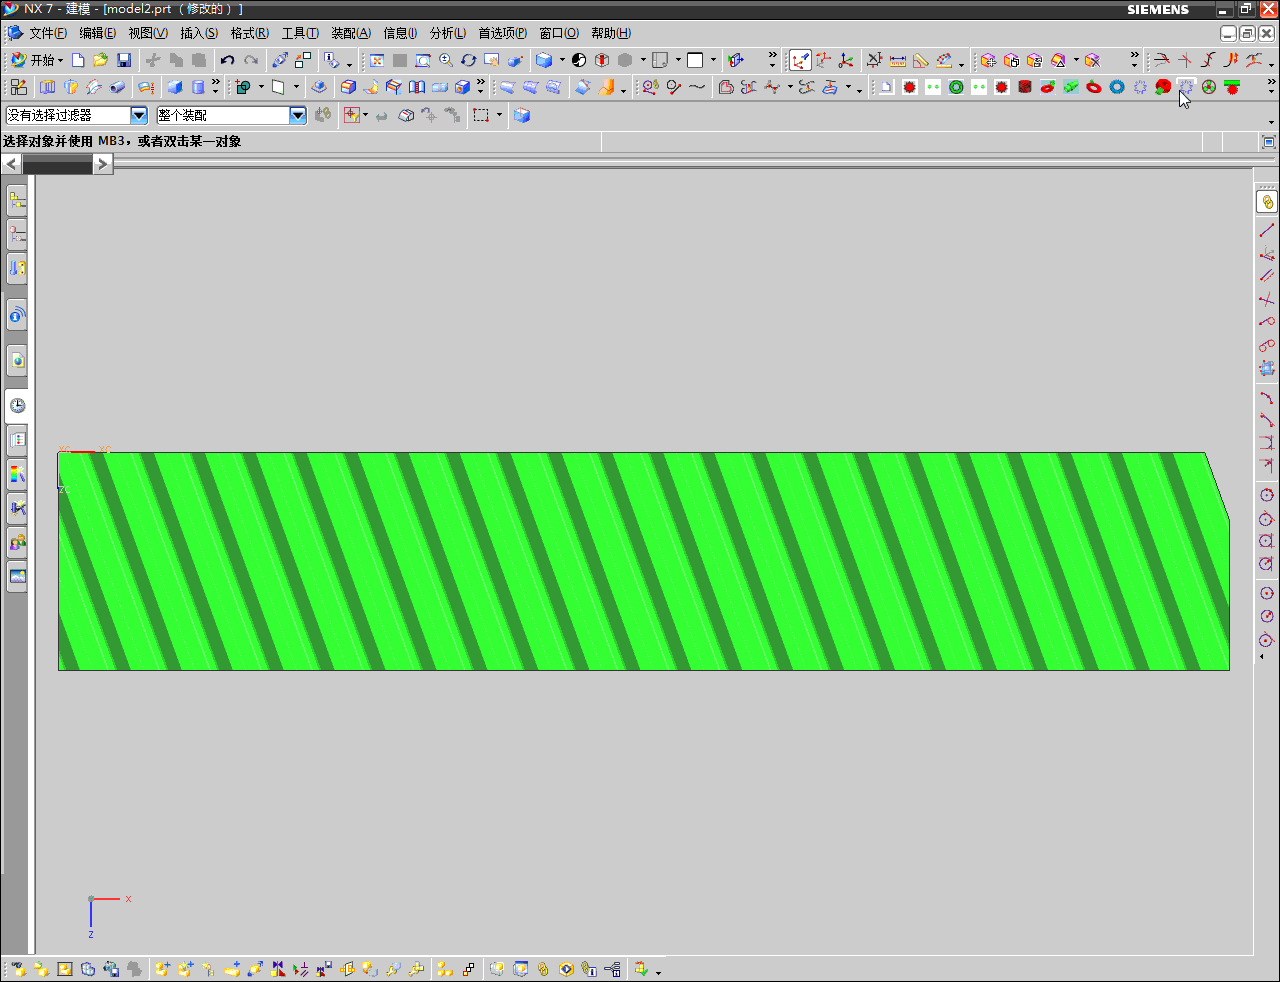The height and width of the screenshot is (982, 1280).
Task: Expand the rectangle selection mode dropdown arrow
Action: pos(499,115)
